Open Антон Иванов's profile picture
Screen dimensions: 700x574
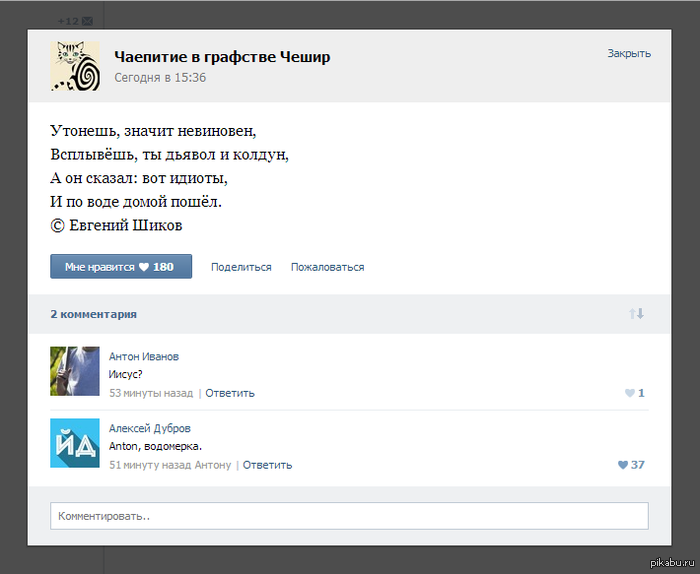click(x=75, y=371)
